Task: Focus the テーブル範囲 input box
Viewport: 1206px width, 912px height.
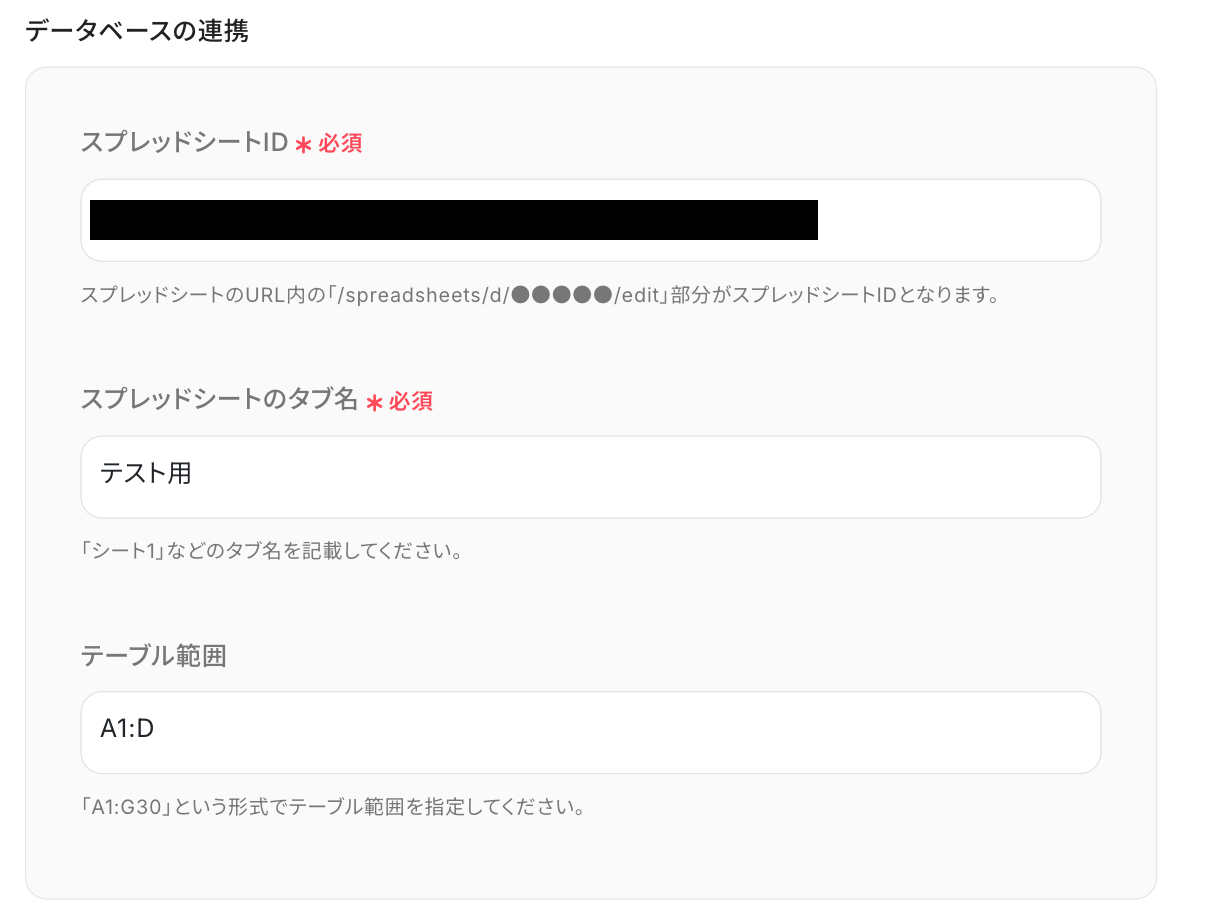Action: pyautogui.click(x=591, y=732)
